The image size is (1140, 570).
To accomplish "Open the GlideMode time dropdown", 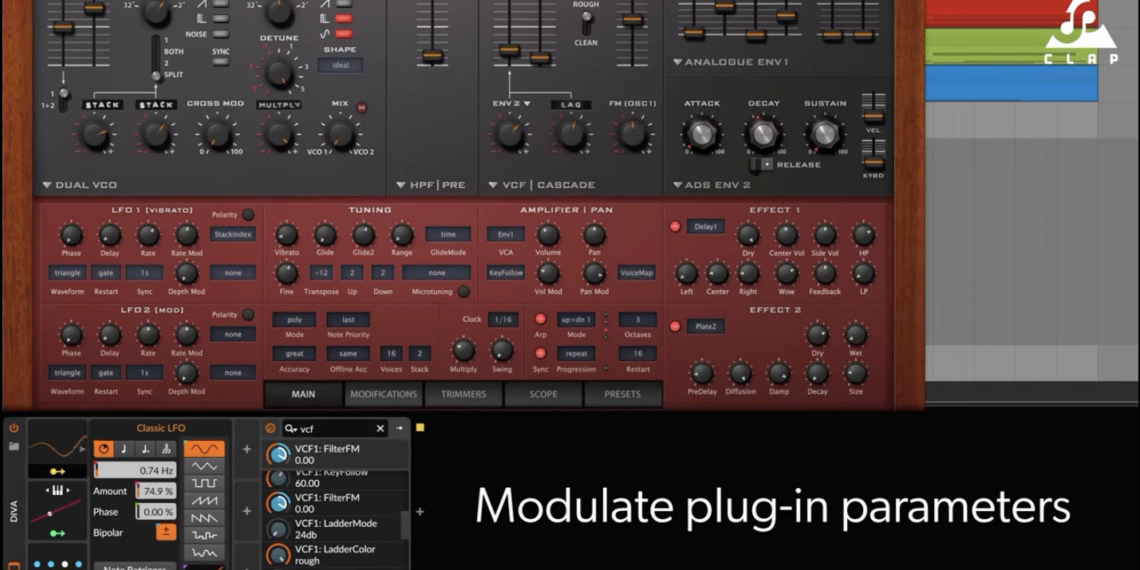I will pyautogui.click(x=448, y=234).
